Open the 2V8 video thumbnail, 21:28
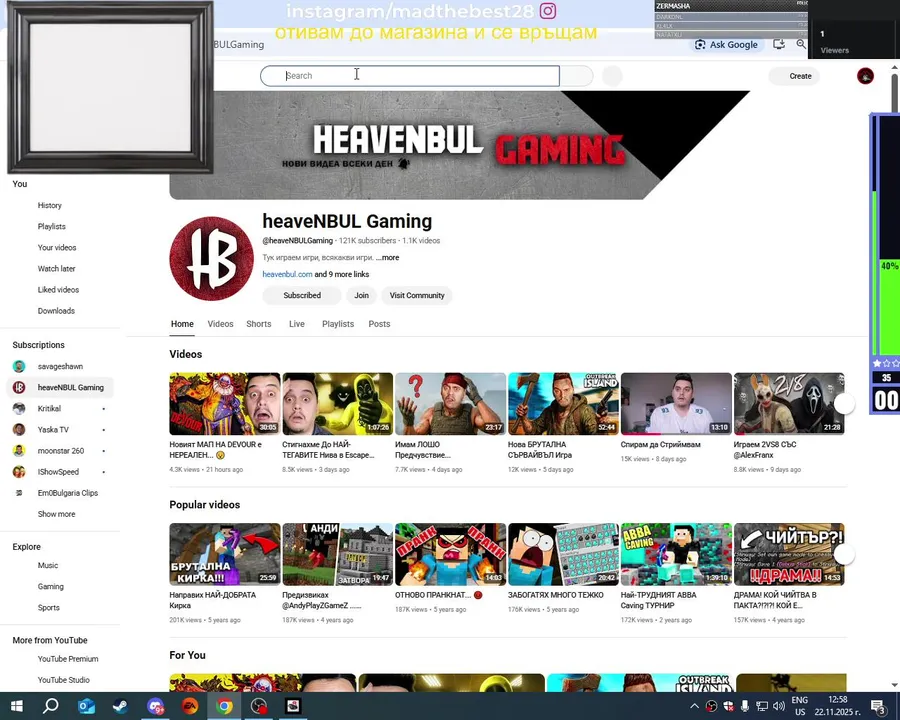 [789, 404]
